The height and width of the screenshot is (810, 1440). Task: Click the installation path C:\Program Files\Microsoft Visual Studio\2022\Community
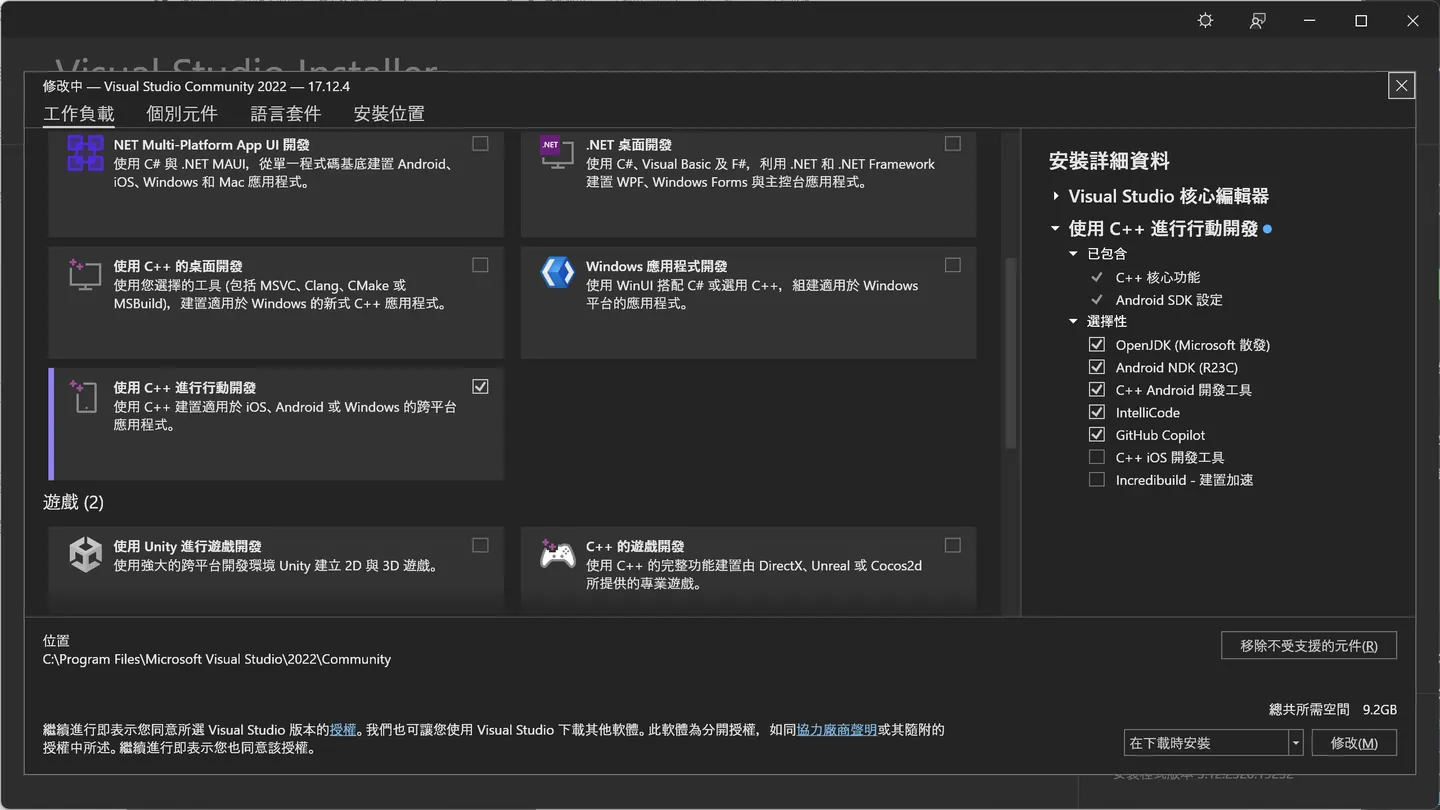click(x=217, y=659)
